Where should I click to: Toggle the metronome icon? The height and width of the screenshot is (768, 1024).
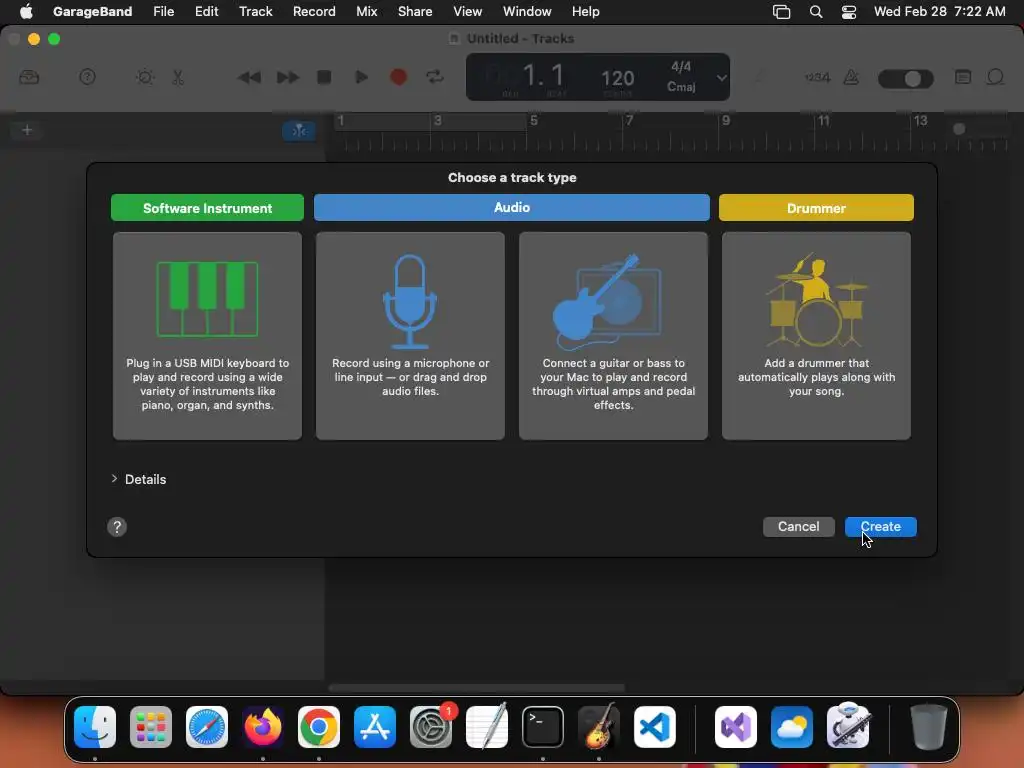(x=851, y=77)
